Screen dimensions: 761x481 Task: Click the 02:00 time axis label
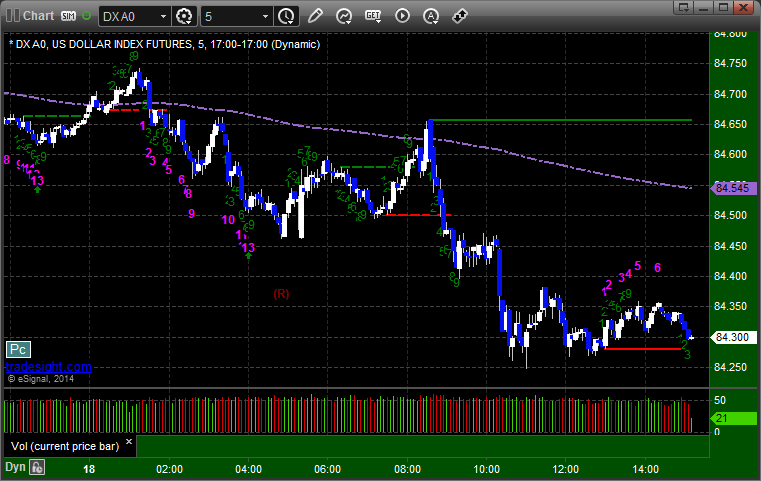click(x=169, y=469)
